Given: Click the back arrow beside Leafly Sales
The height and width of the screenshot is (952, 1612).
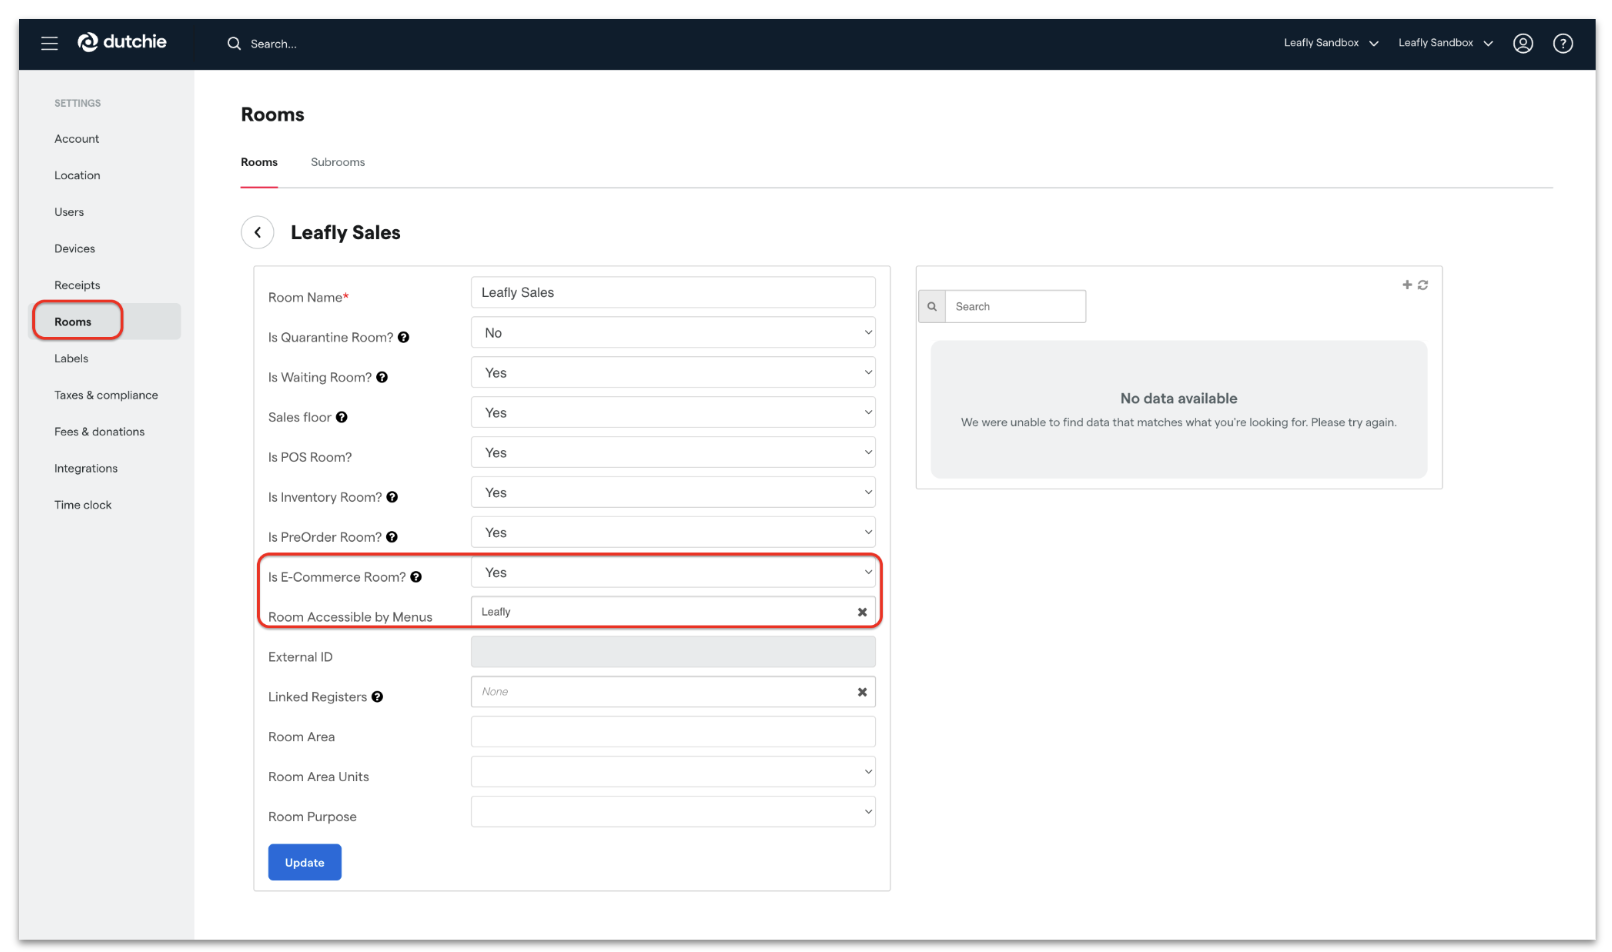Looking at the screenshot, I should 257,232.
